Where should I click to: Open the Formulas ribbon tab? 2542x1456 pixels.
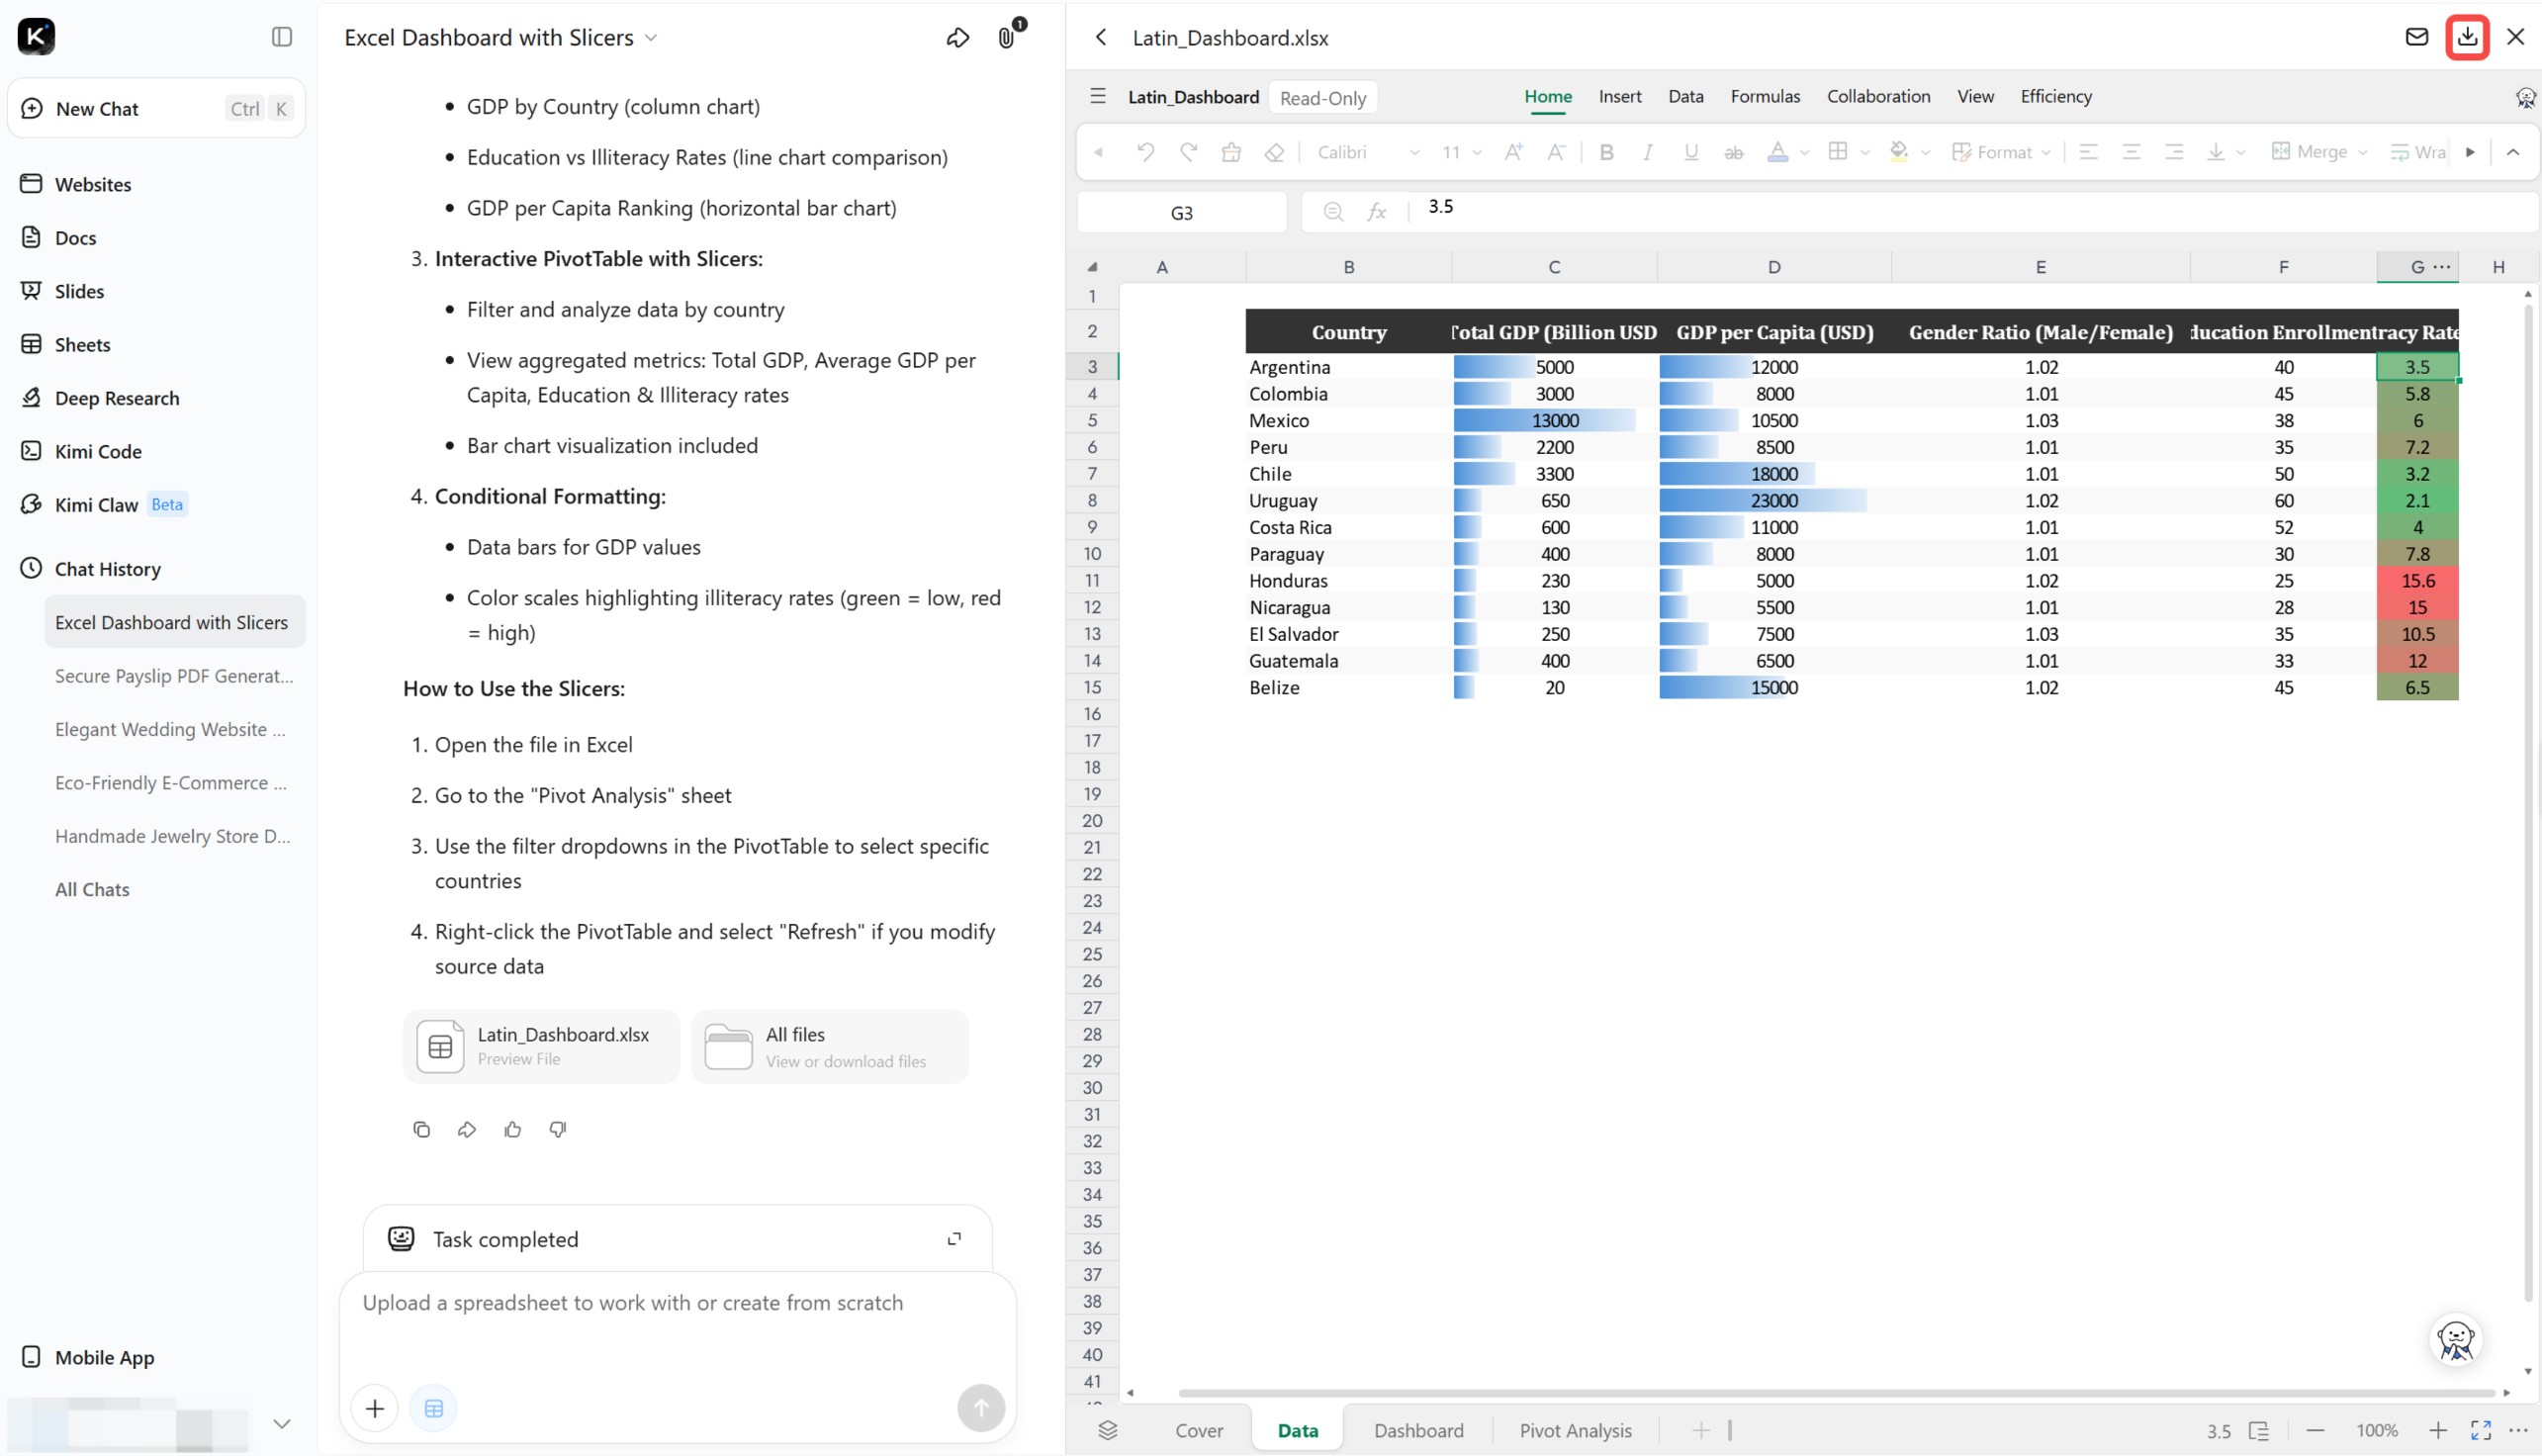click(x=1765, y=96)
